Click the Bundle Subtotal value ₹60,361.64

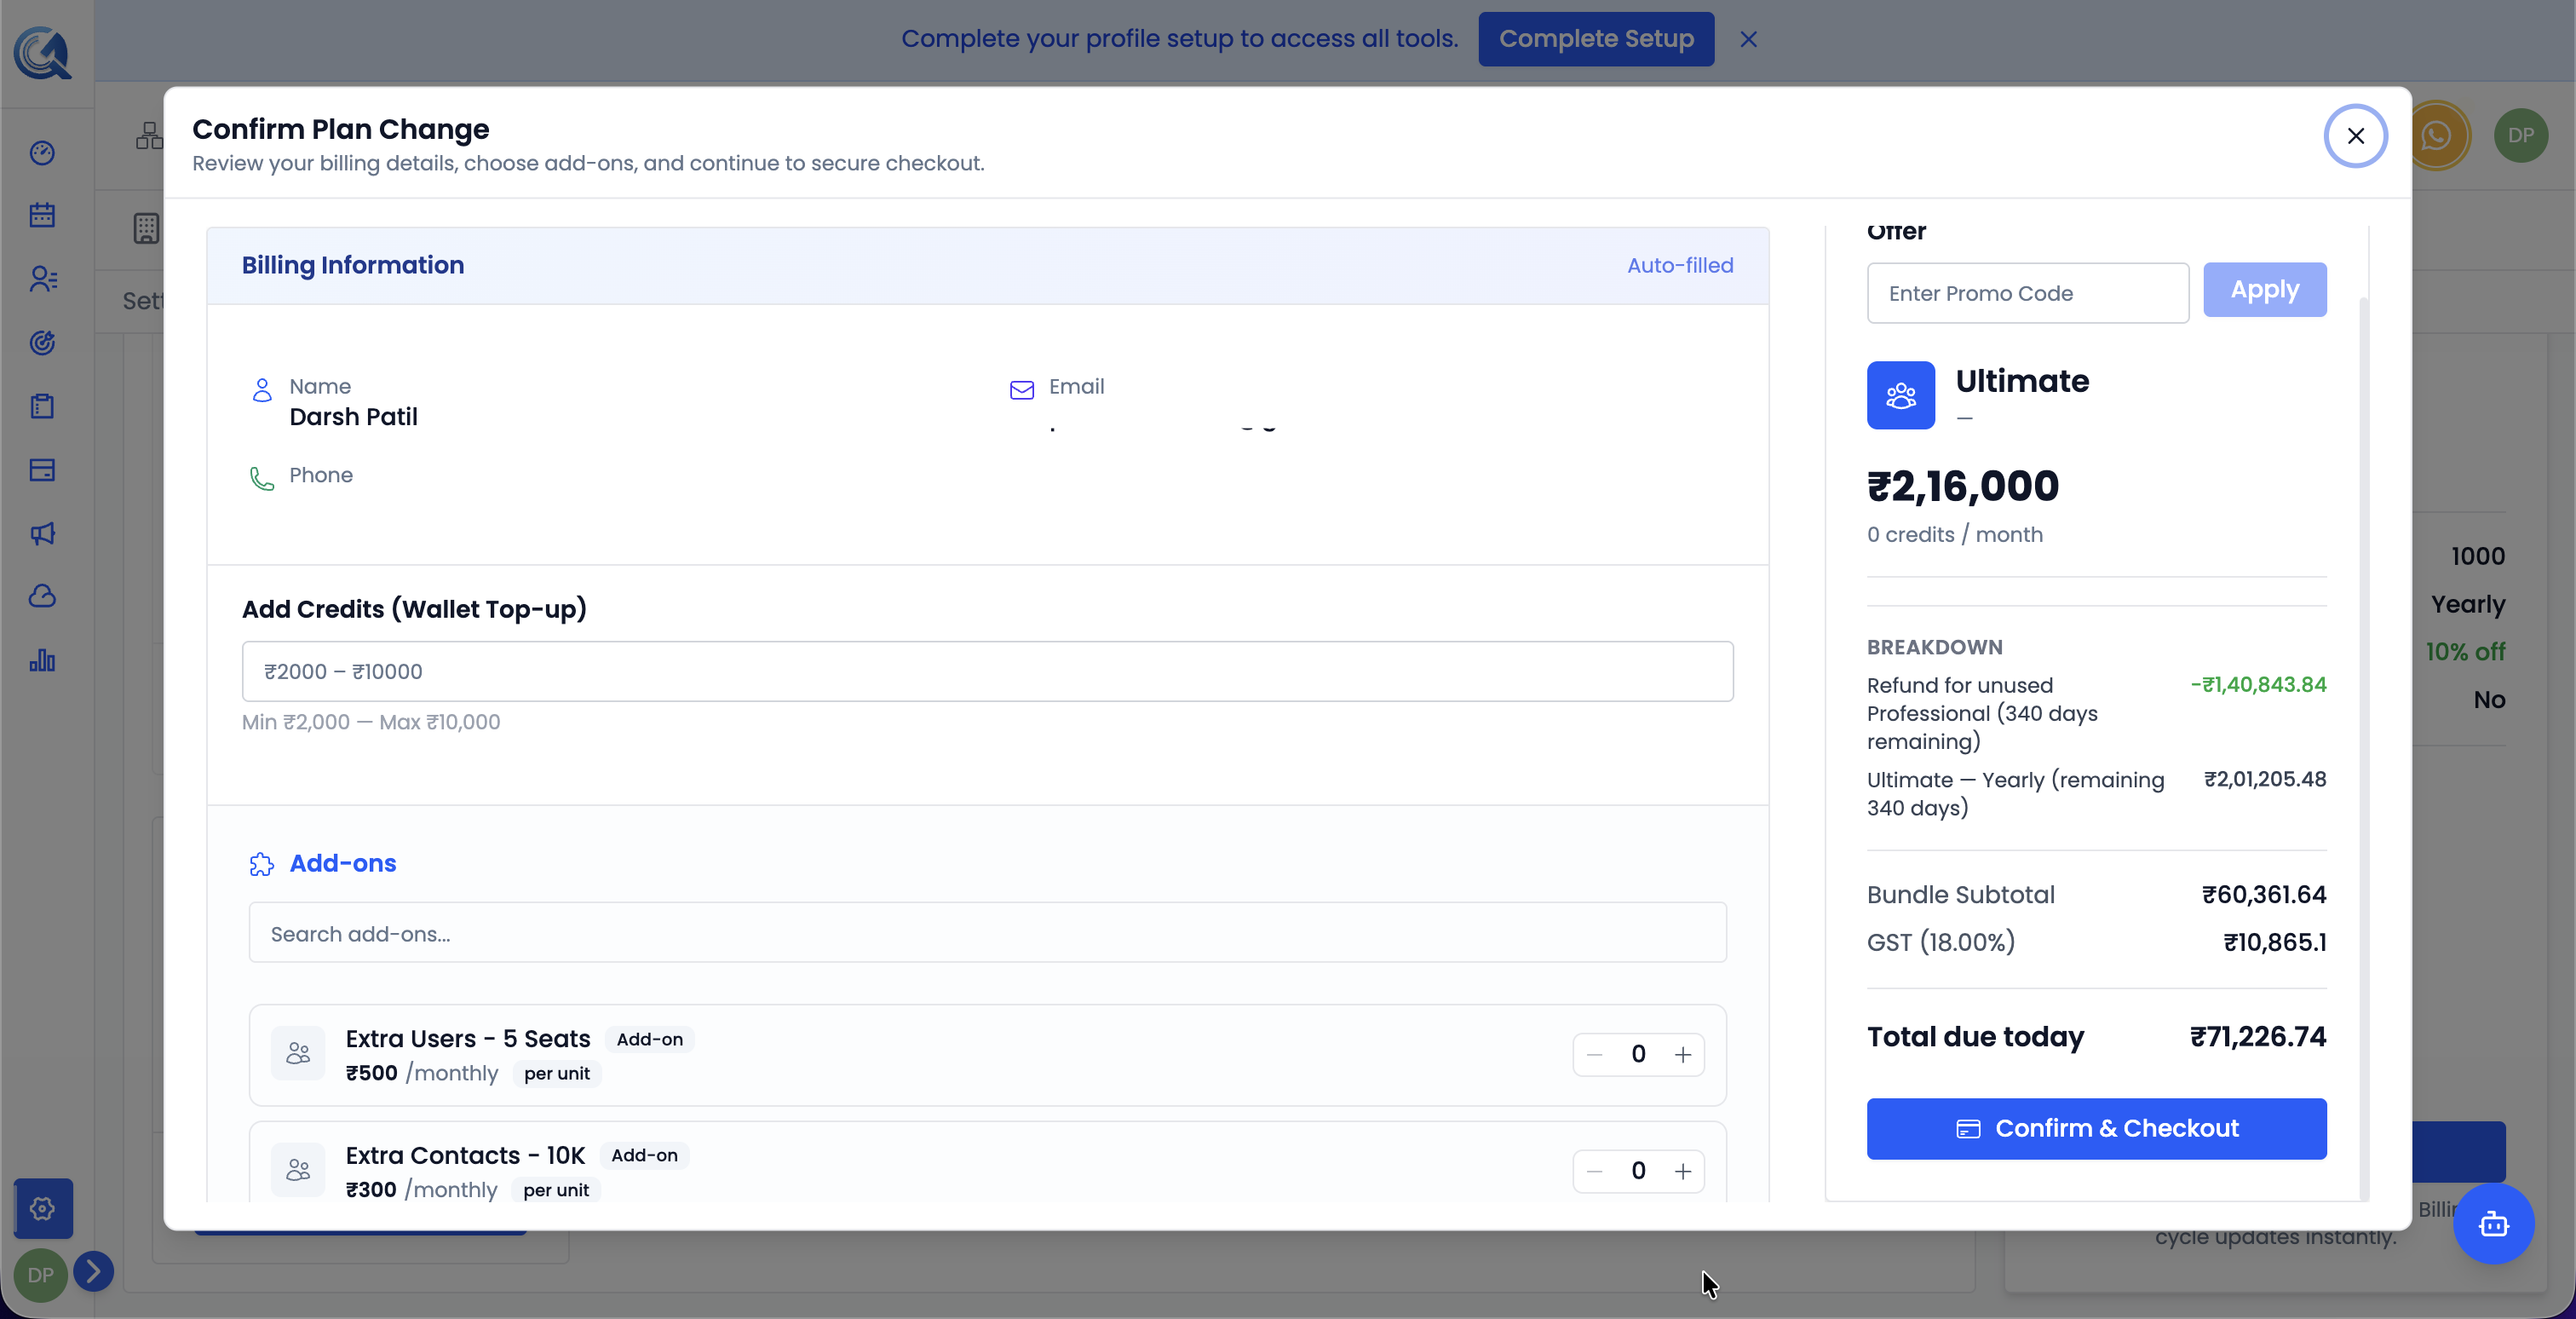pyautogui.click(x=2264, y=895)
